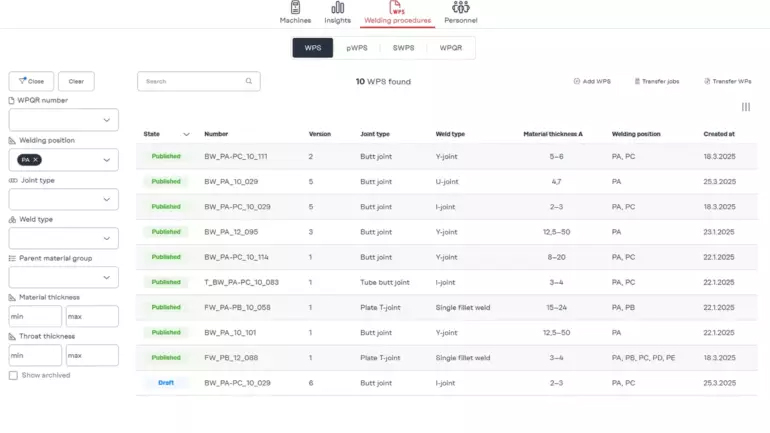Image resolution: width=770 pixels, height=433 pixels.
Task: Click the Material thickness min field
Action: click(35, 317)
